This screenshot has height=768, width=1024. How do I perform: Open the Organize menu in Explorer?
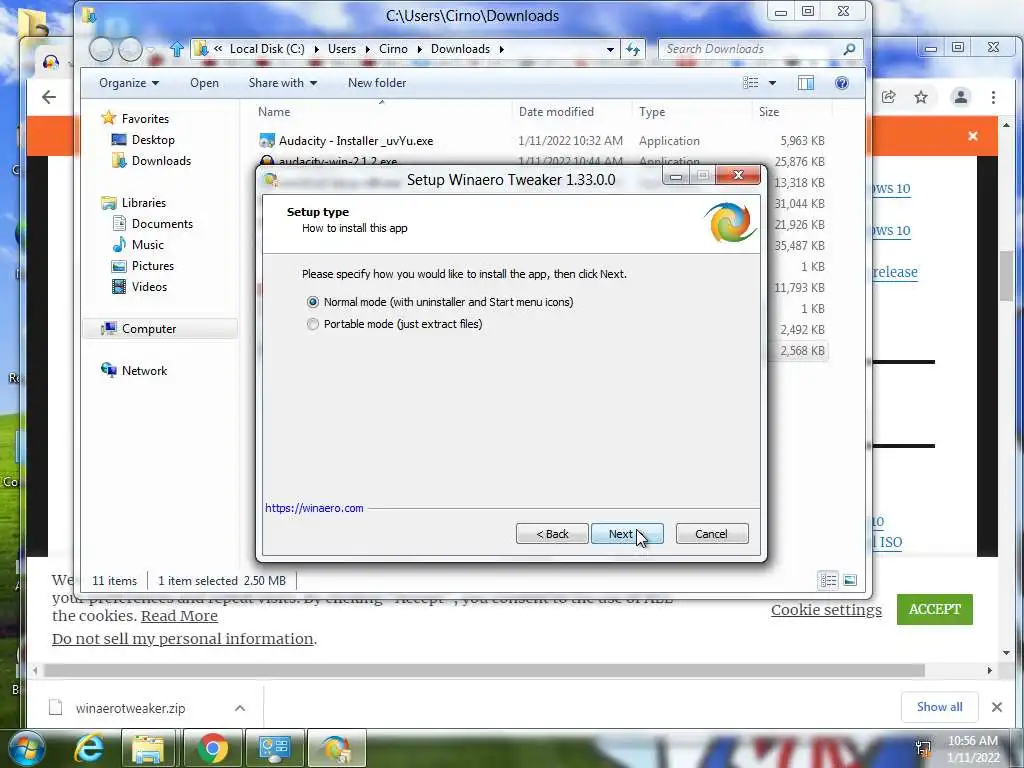tap(129, 83)
